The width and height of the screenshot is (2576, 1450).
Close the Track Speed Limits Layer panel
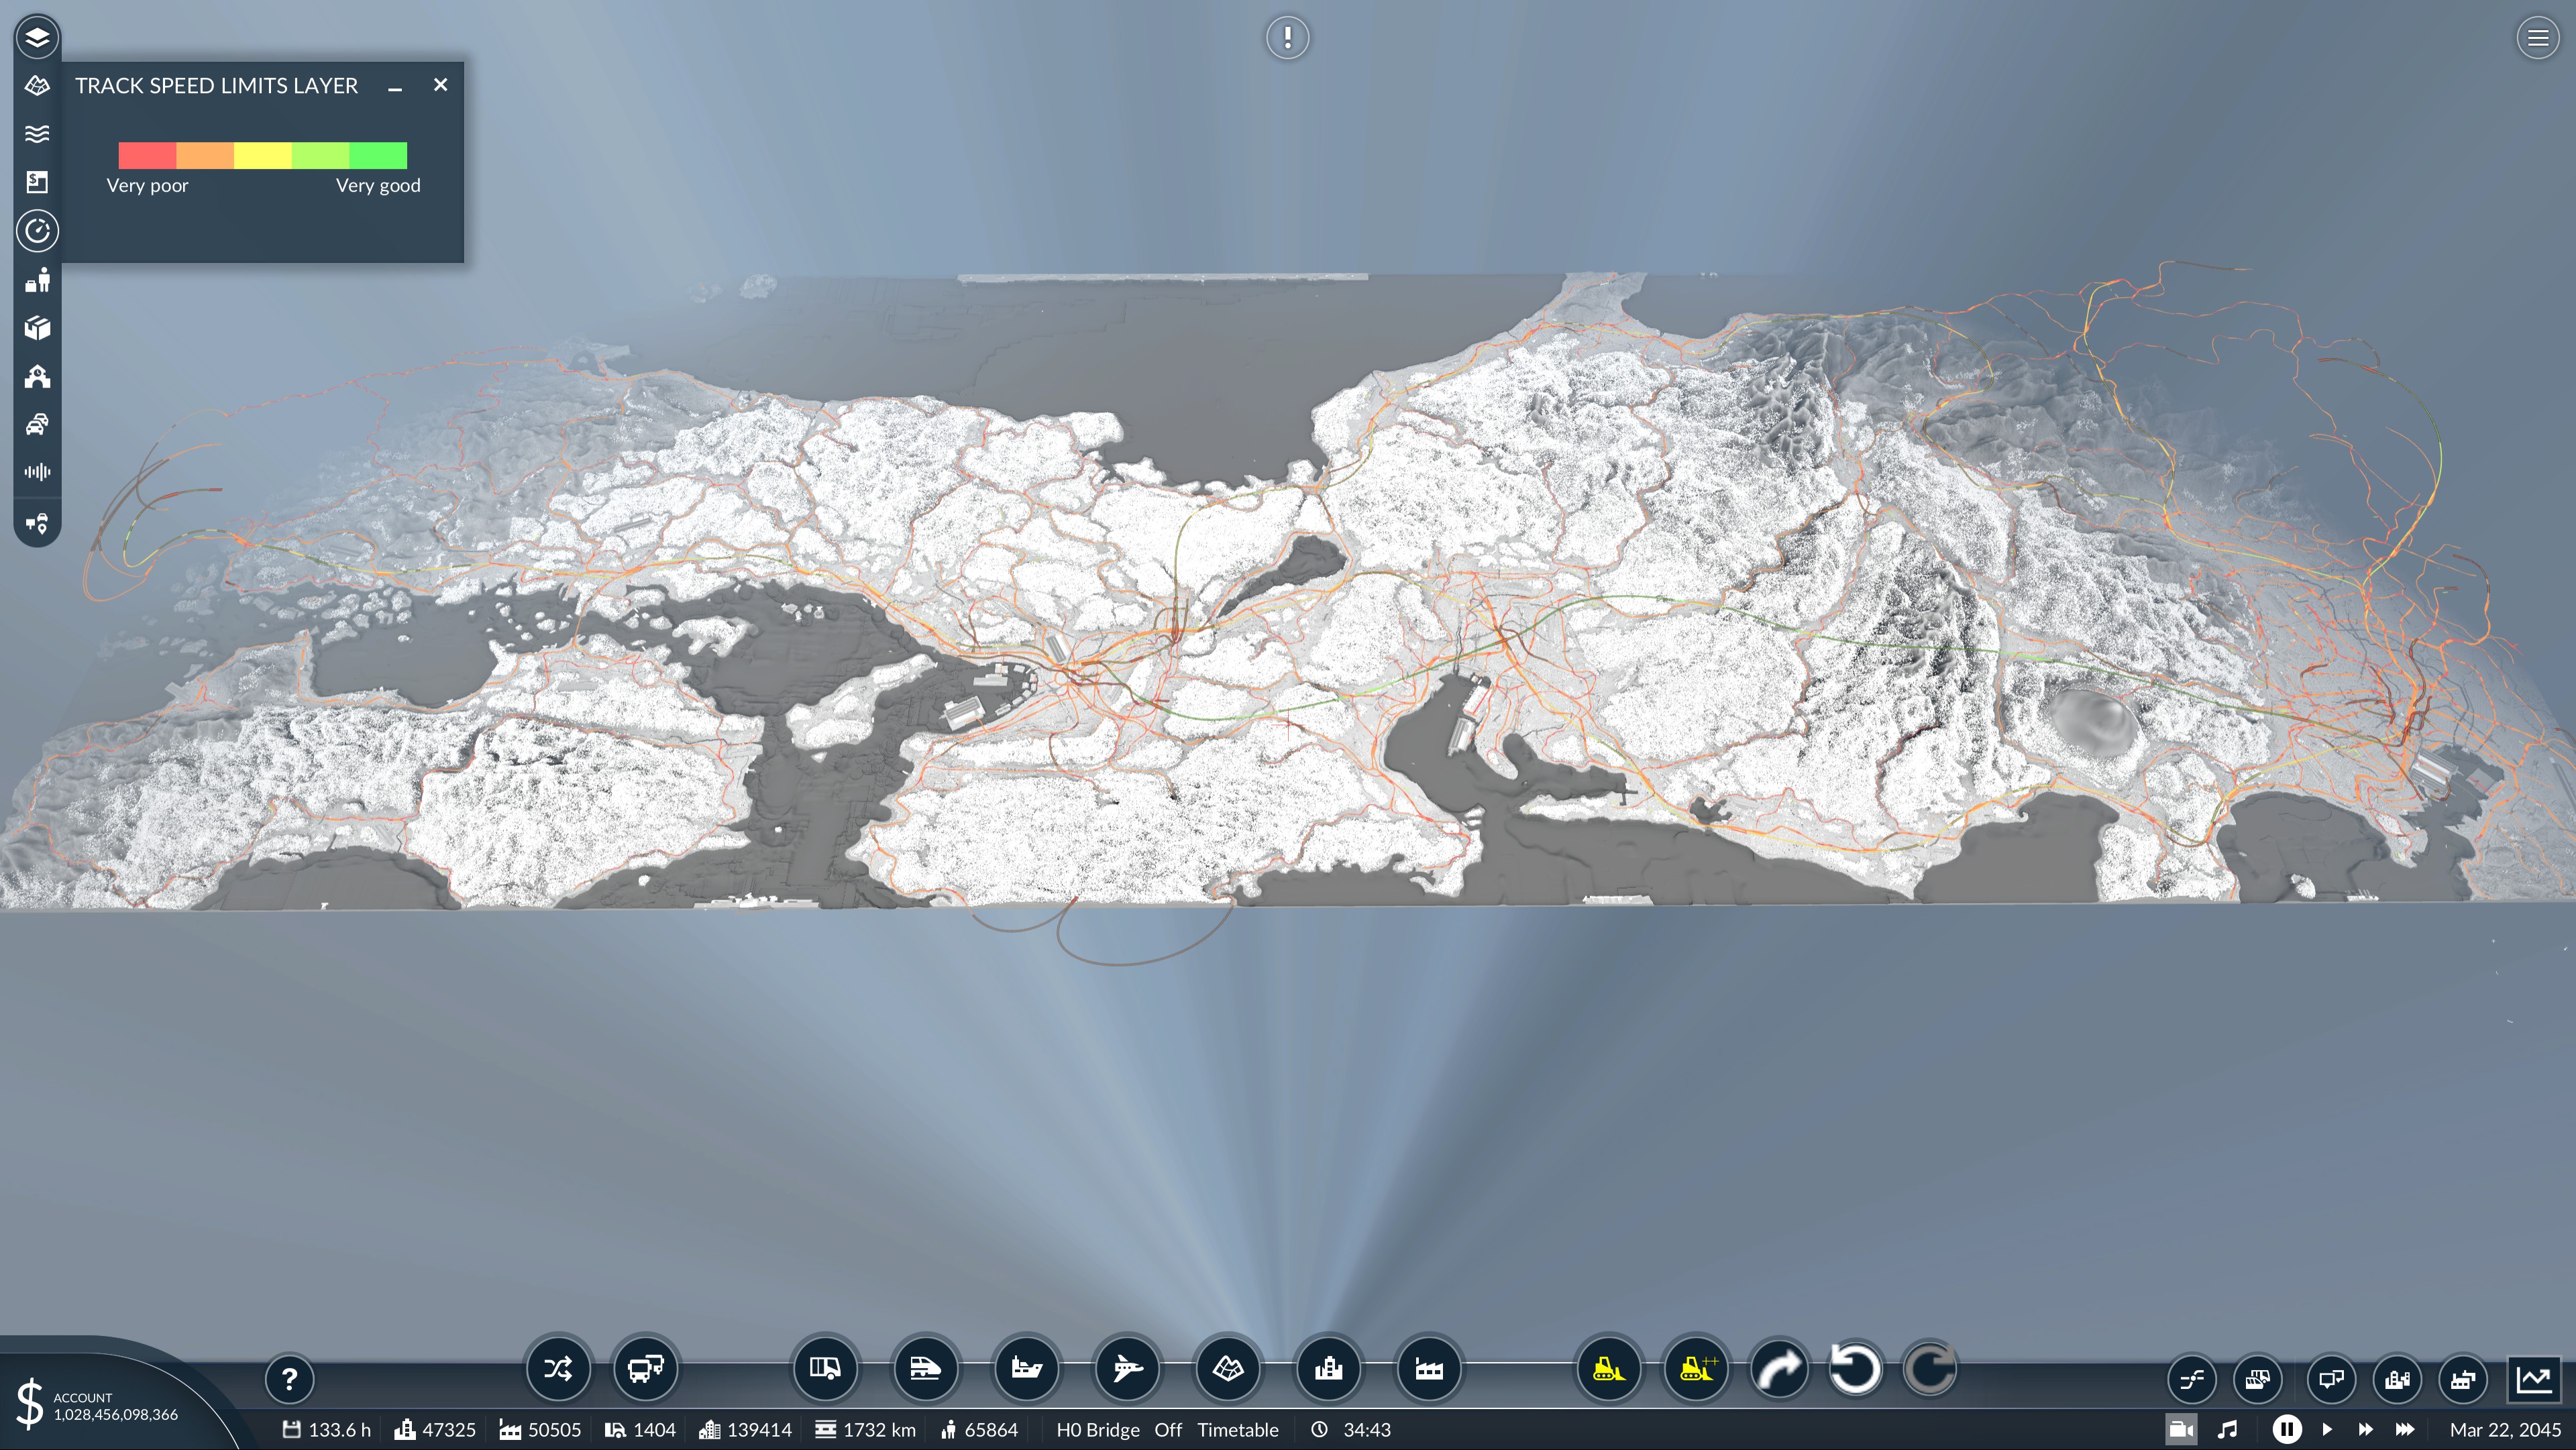(x=440, y=85)
